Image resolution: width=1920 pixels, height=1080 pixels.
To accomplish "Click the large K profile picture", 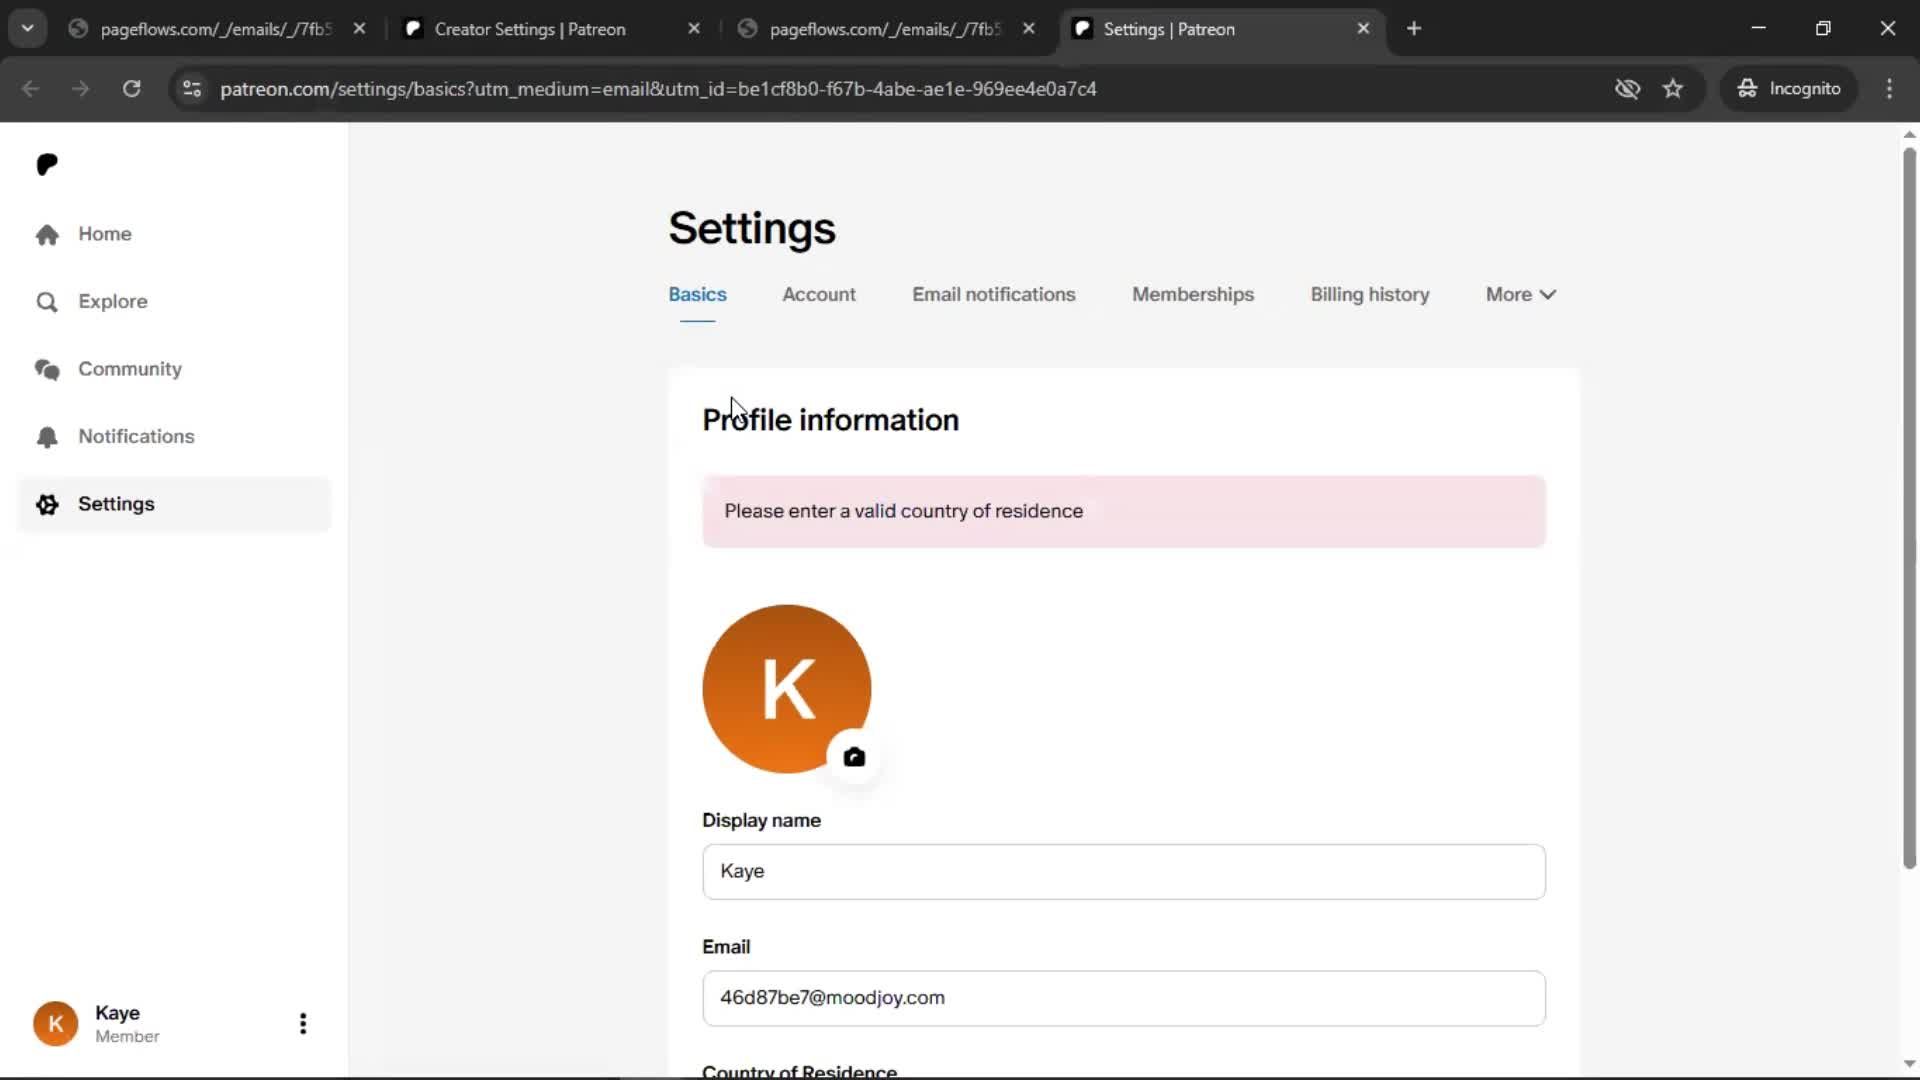I will (787, 689).
